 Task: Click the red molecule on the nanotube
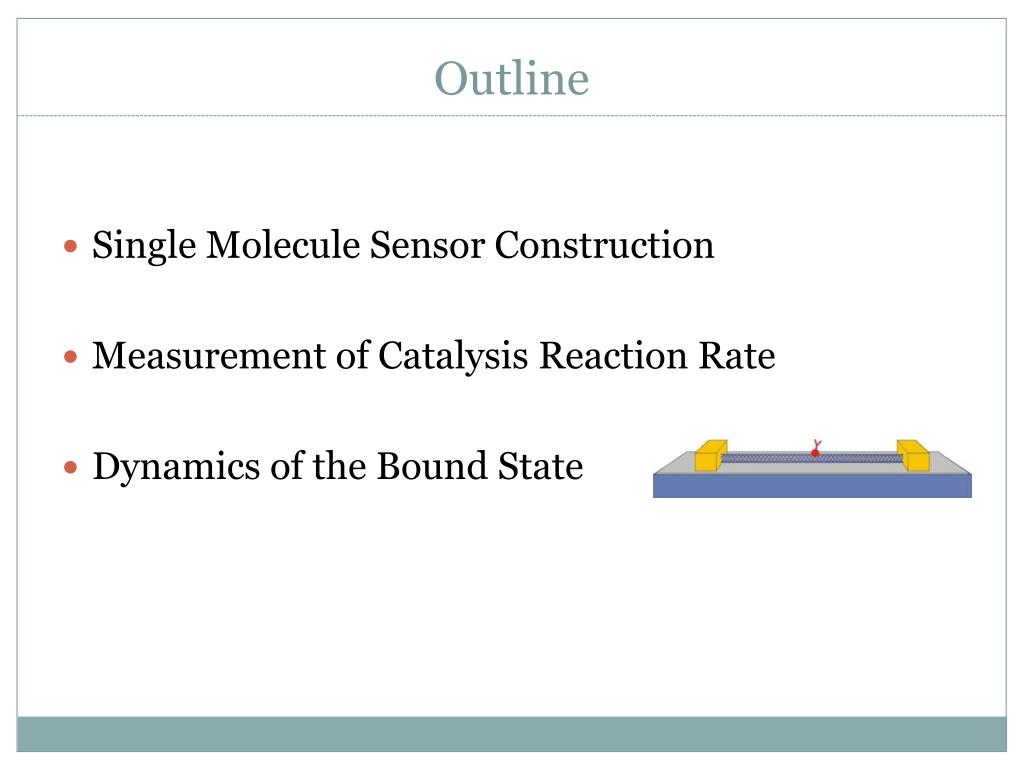coord(815,449)
